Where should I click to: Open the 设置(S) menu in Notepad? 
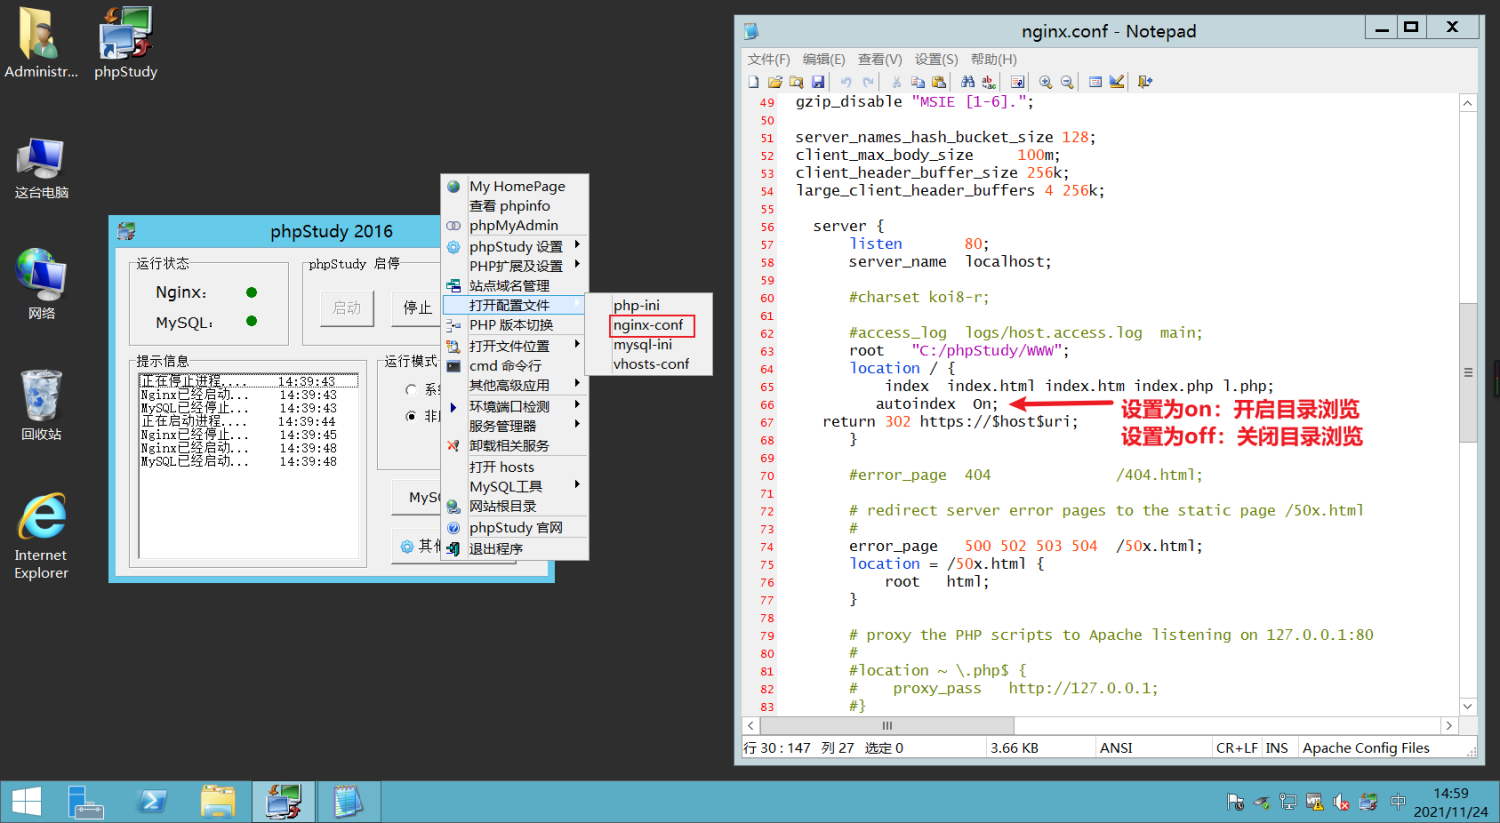(936, 59)
